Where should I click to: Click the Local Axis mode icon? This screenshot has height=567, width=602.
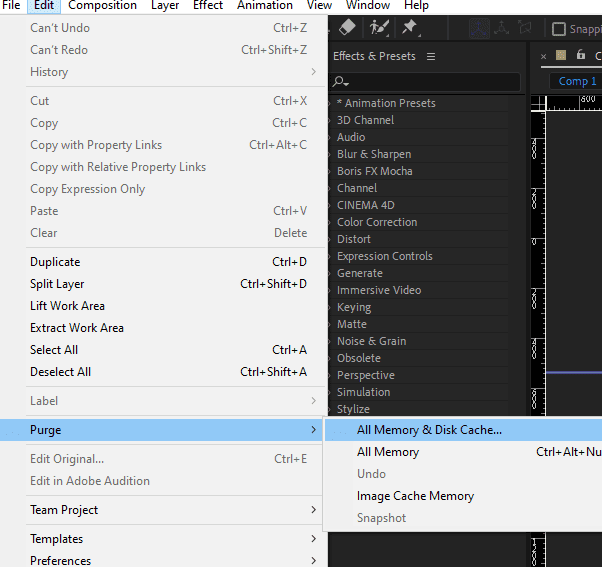tap(480, 29)
